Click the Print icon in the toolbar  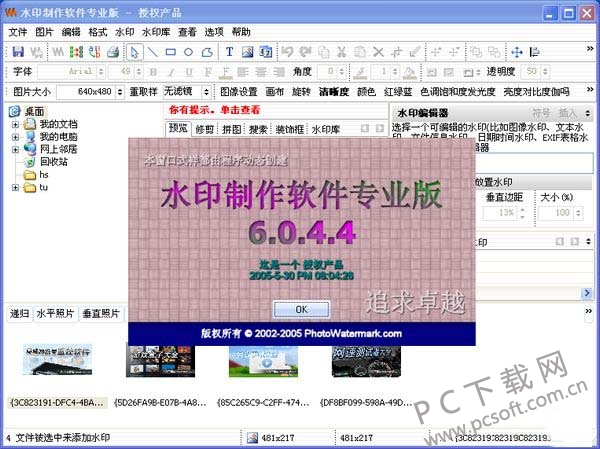pyautogui.click(x=113, y=52)
